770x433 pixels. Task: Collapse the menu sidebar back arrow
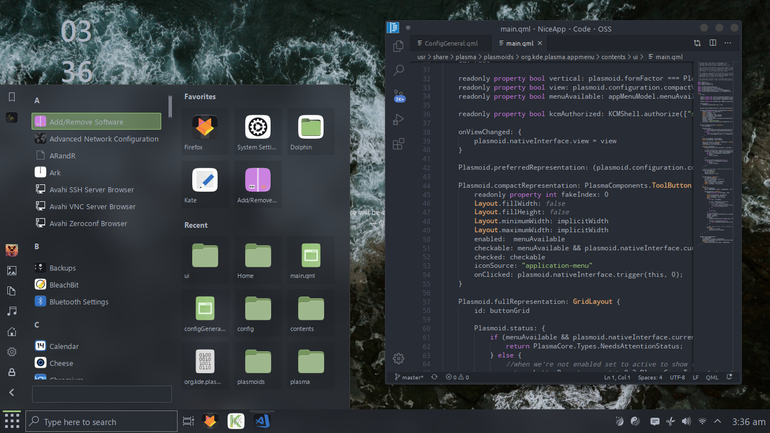pos(12,392)
